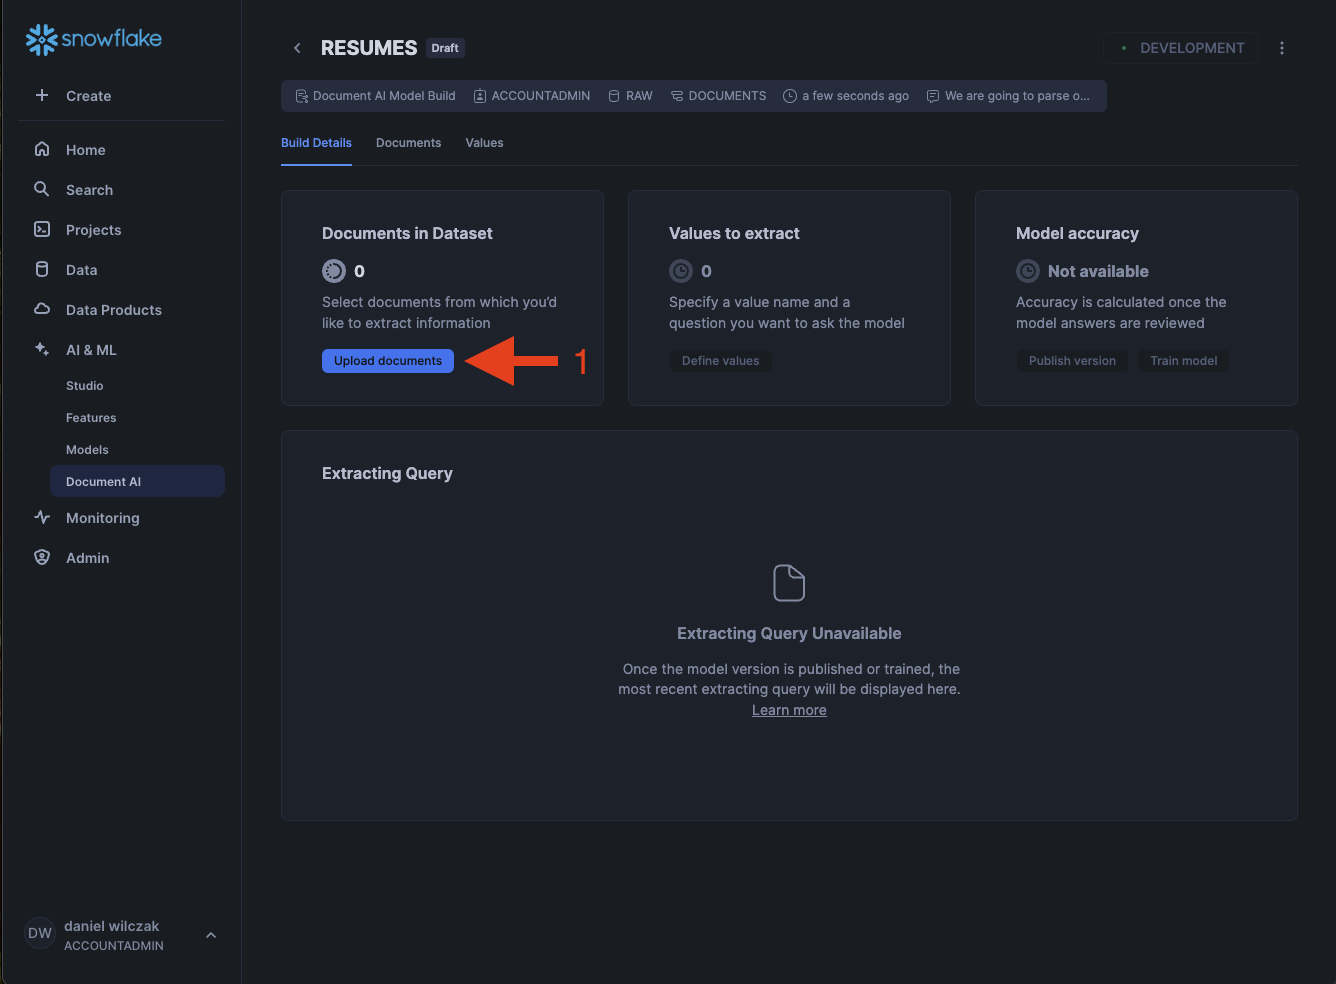Click the Projects icon in sidebar
This screenshot has height=984, width=1336.
click(x=42, y=230)
